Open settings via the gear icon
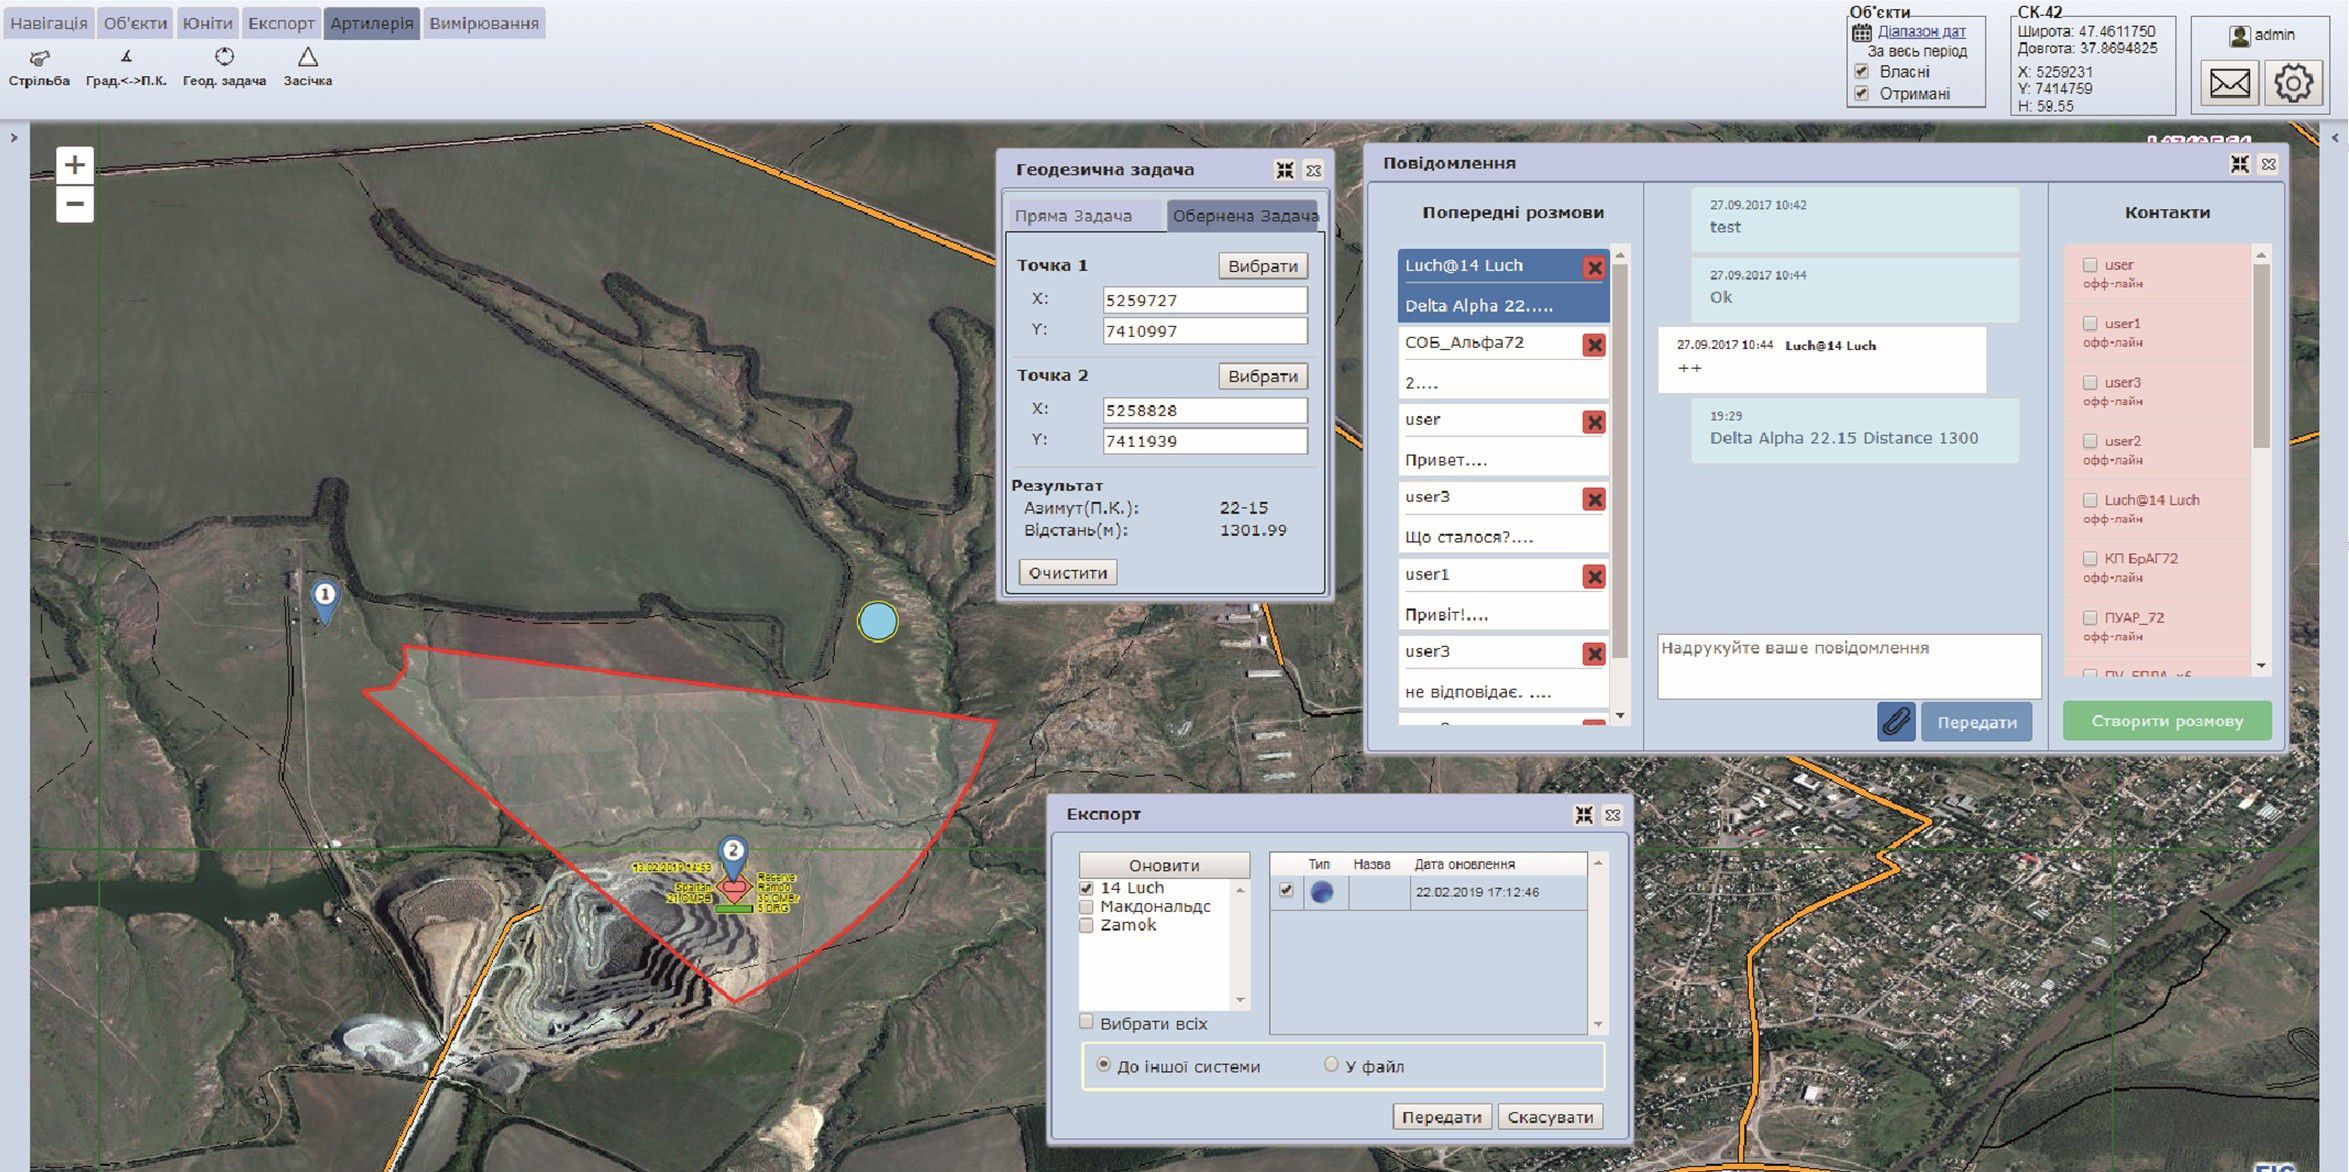 tap(2292, 83)
